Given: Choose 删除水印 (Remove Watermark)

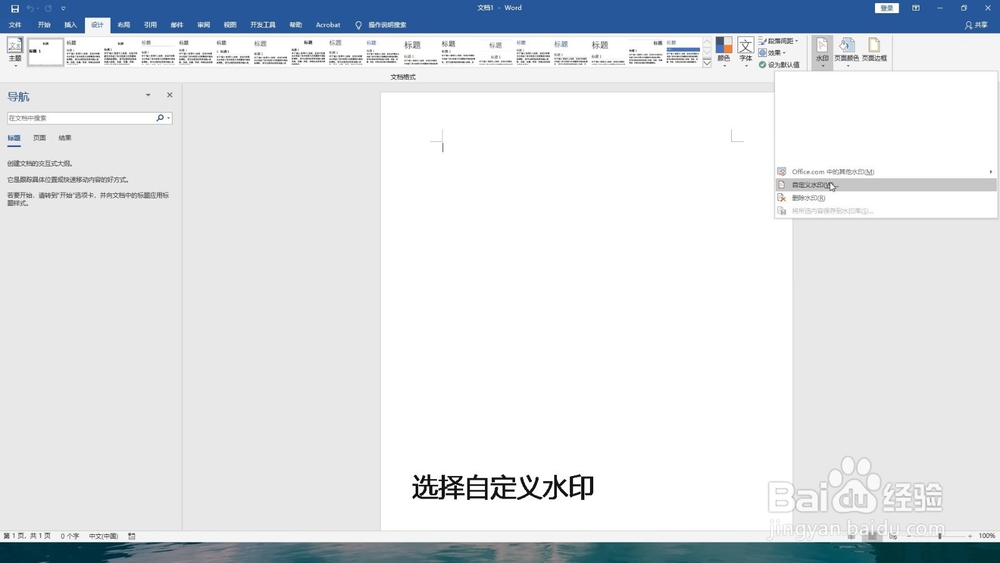Looking at the screenshot, I should pos(886,198).
